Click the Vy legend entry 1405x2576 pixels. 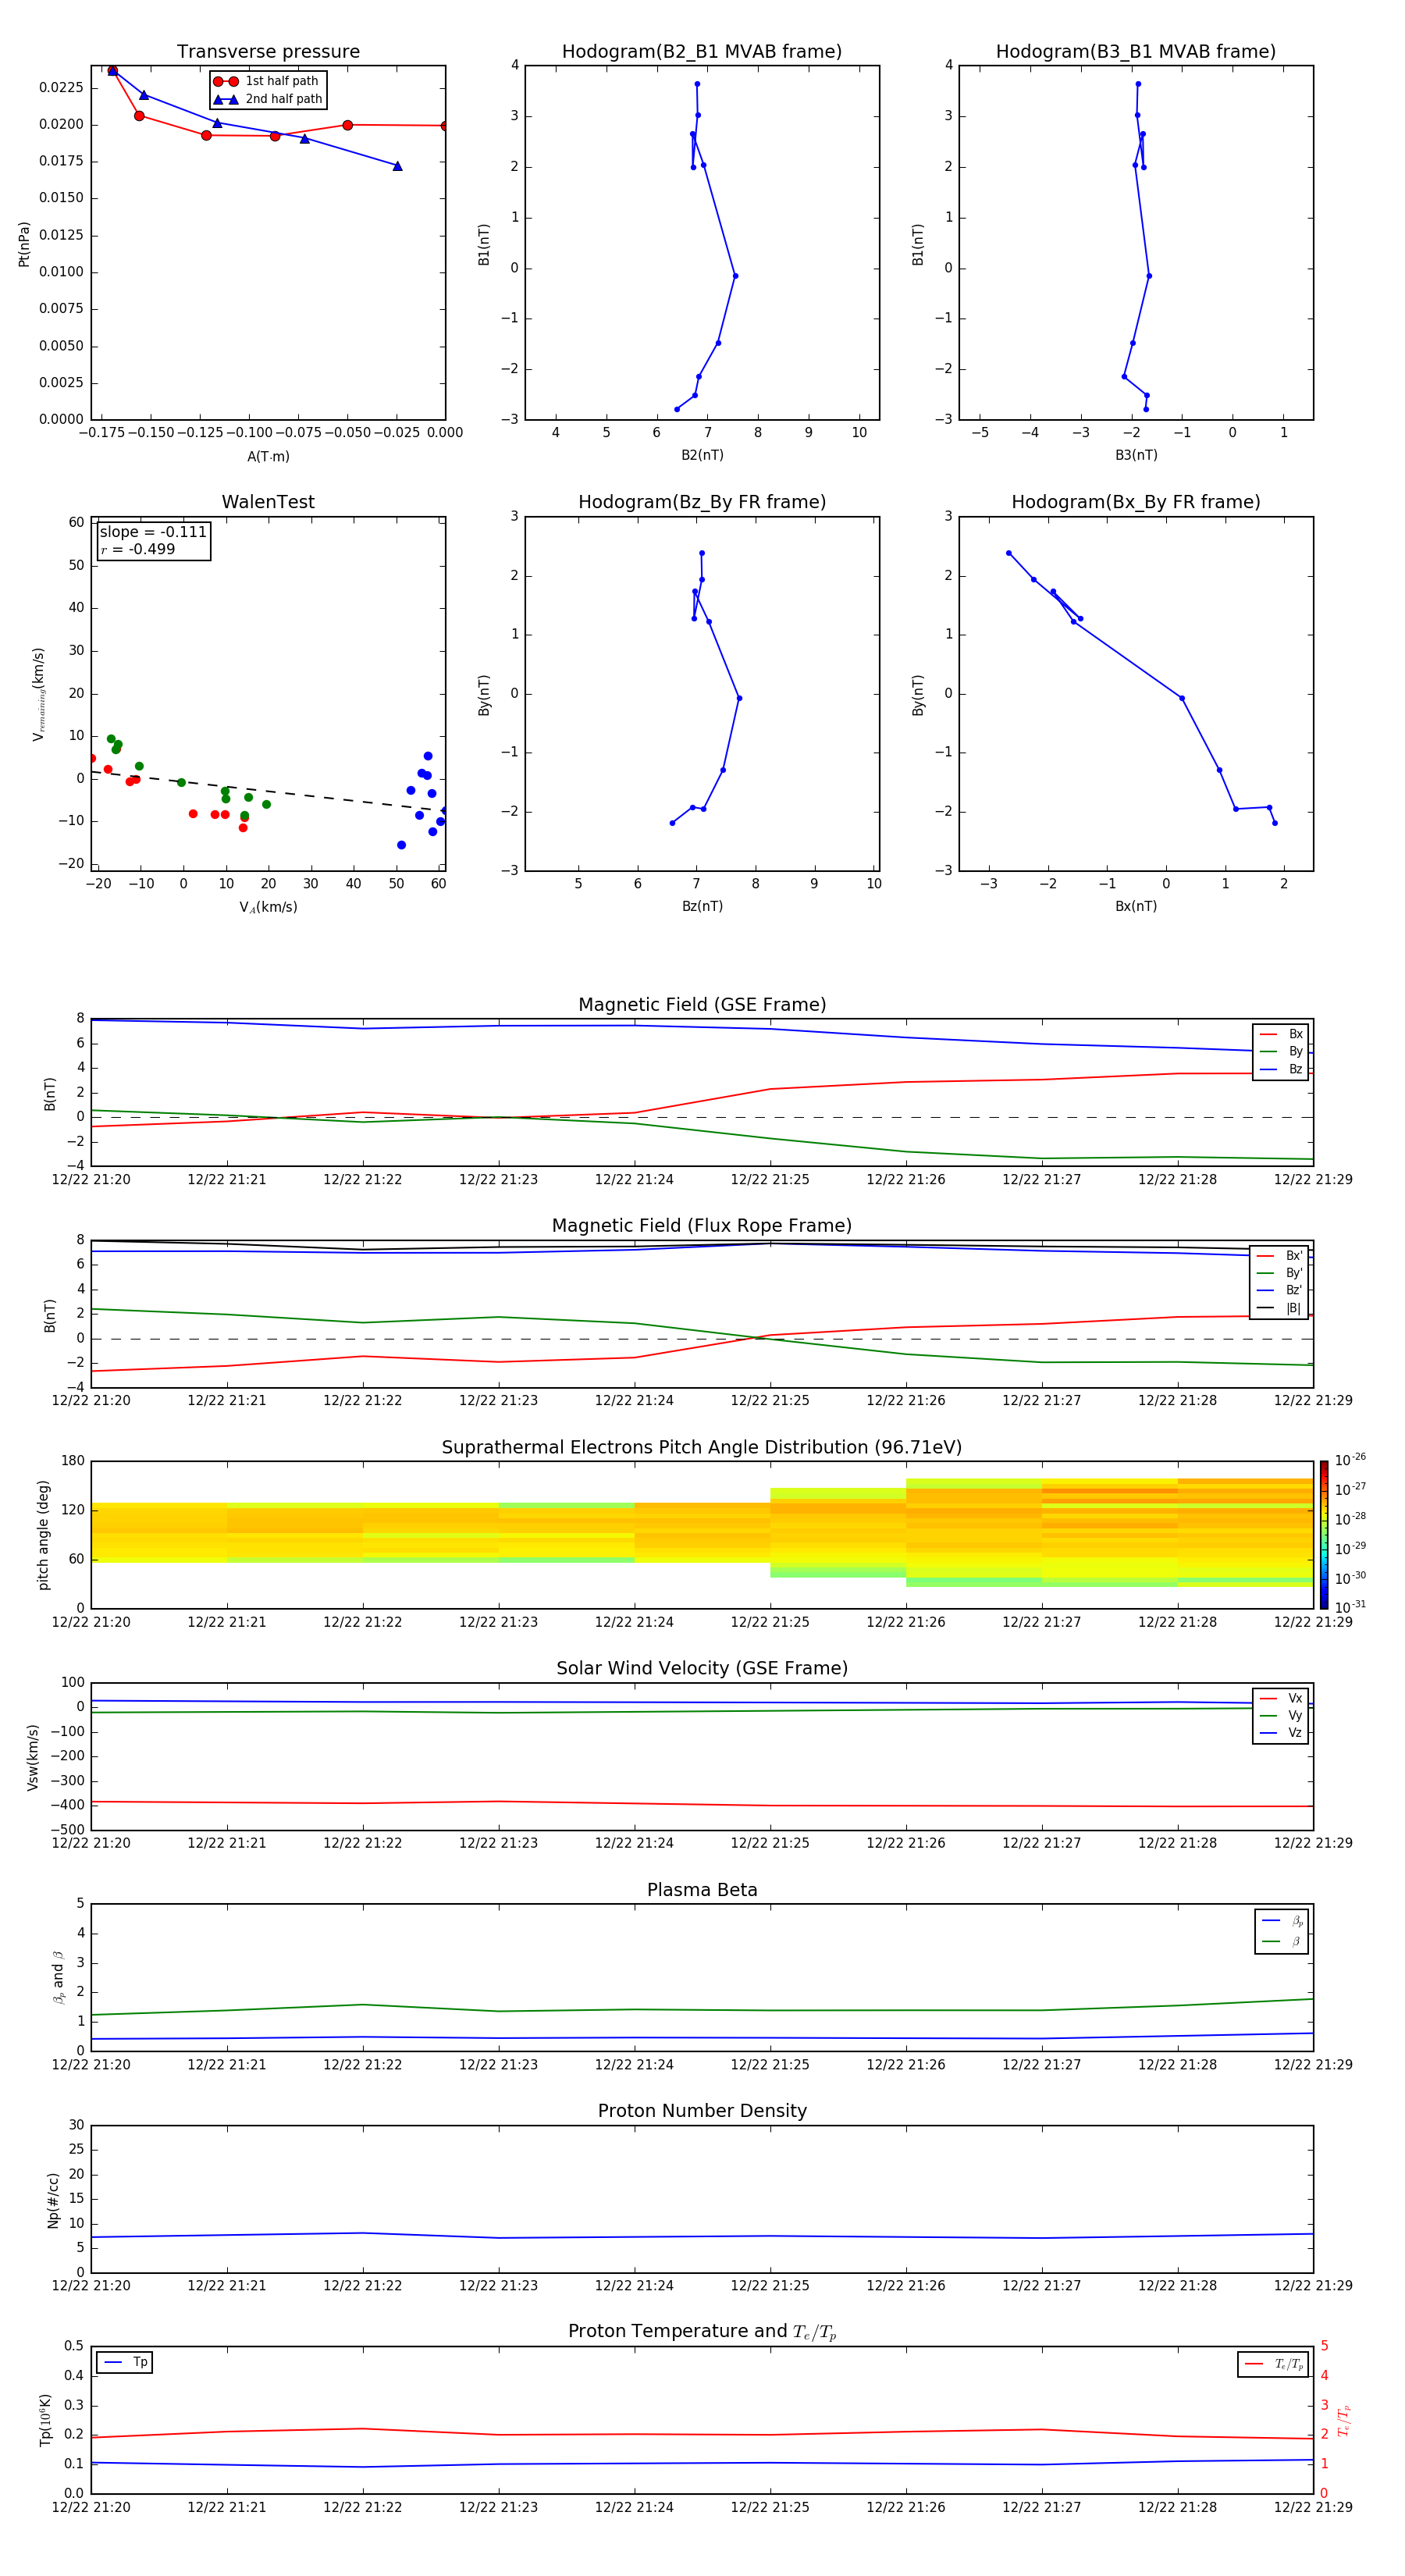[x=1281, y=1715]
